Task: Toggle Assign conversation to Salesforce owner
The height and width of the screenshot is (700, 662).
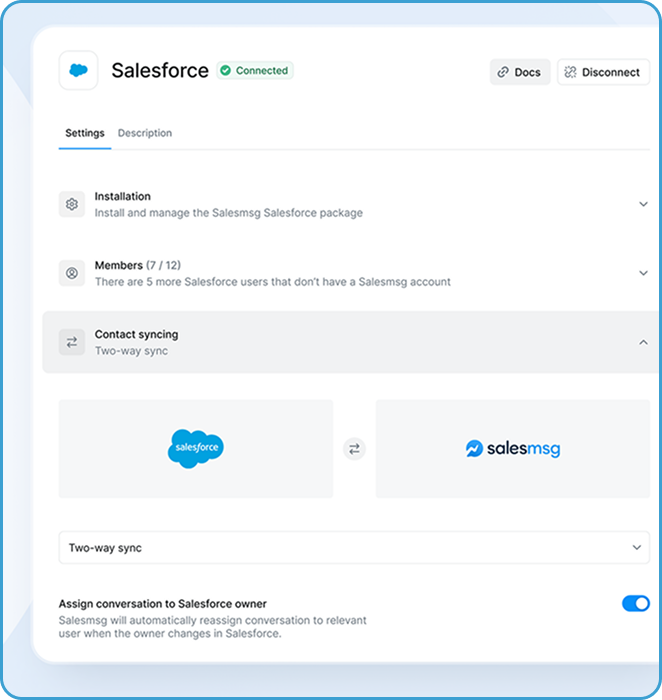Action: pos(636,604)
